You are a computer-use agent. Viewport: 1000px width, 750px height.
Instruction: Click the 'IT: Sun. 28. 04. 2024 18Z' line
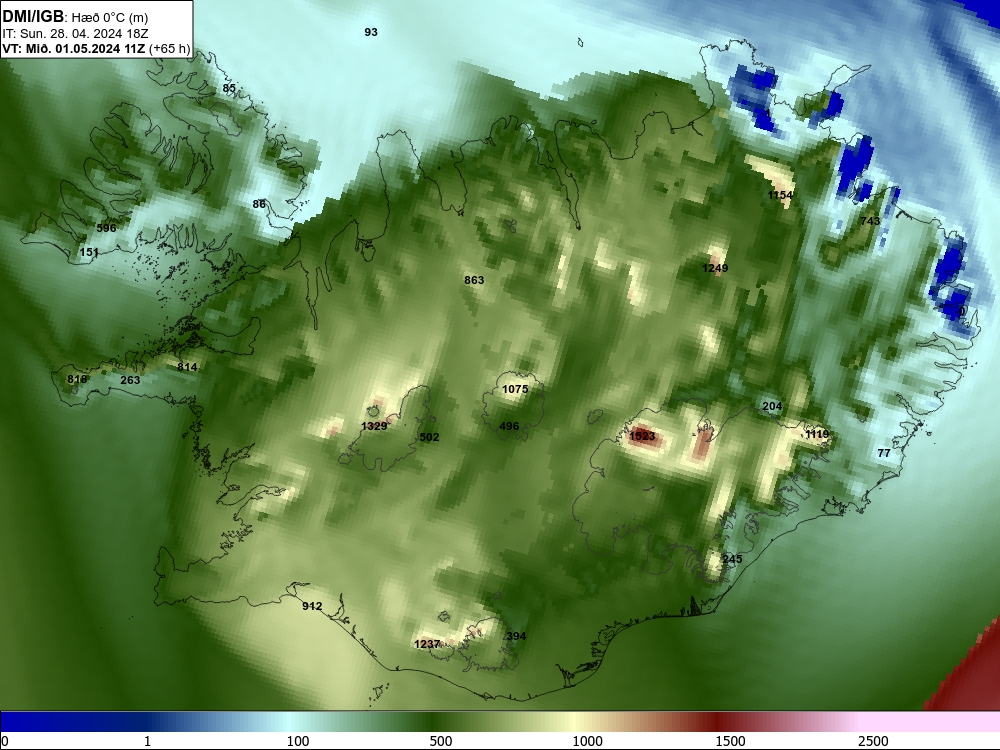(x=75, y=33)
